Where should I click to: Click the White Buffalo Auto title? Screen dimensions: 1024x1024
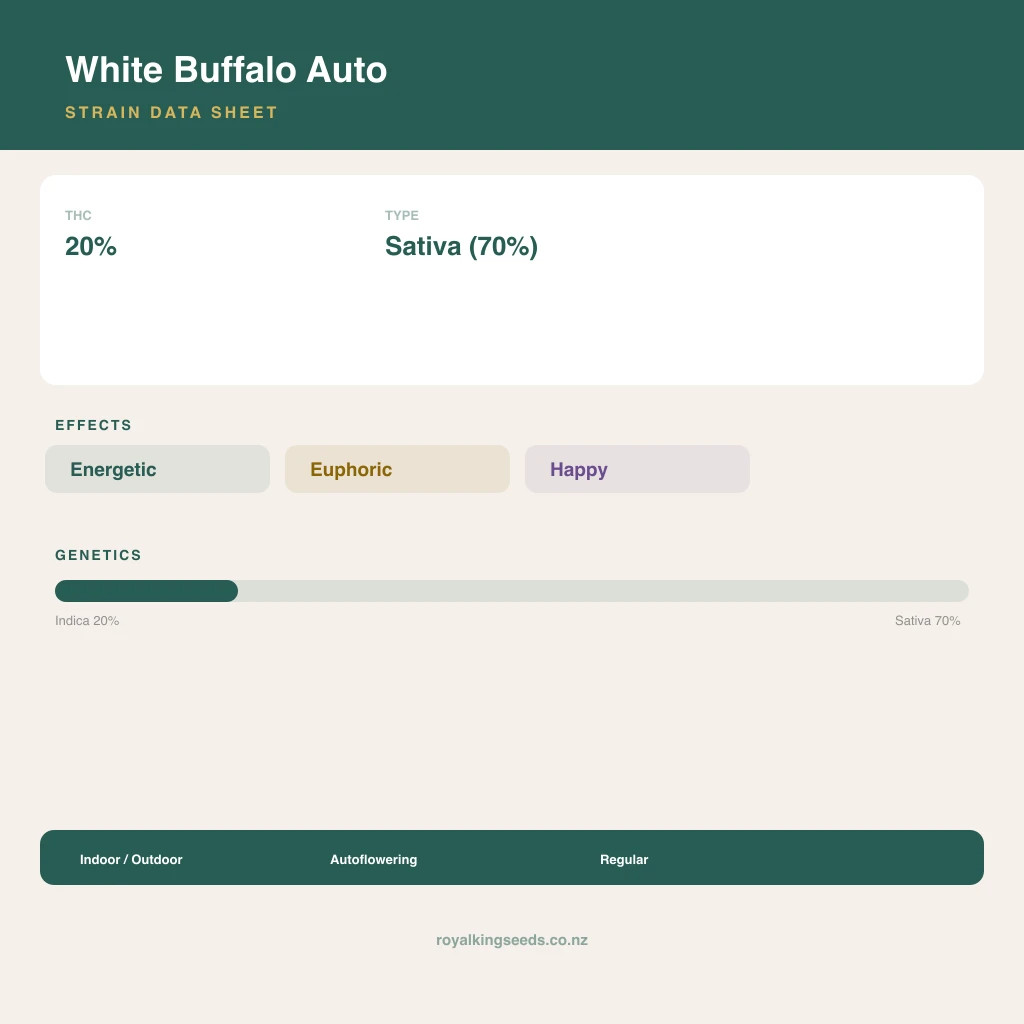(226, 69)
